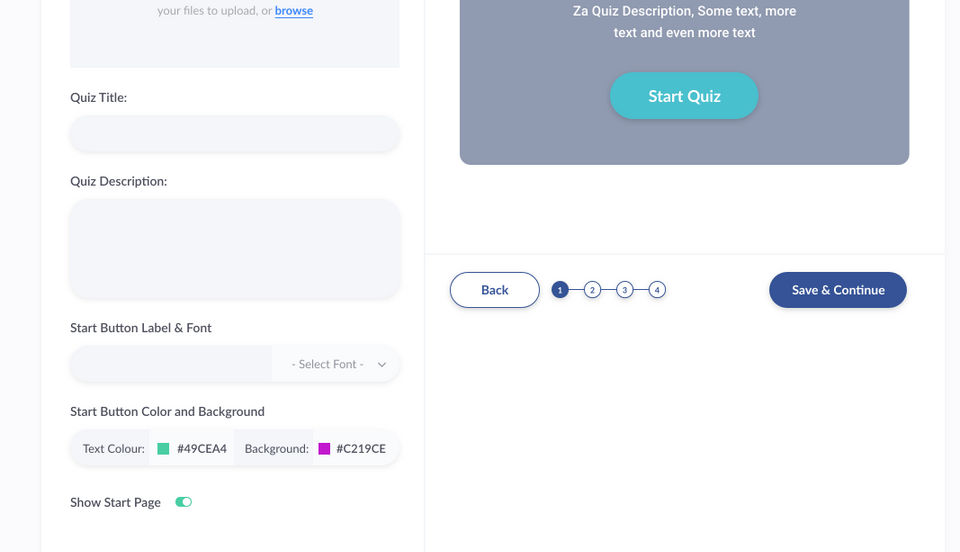Go to step 3 in the stepper
The height and width of the screenshot is (552, 960).
[x=624, y=290]
